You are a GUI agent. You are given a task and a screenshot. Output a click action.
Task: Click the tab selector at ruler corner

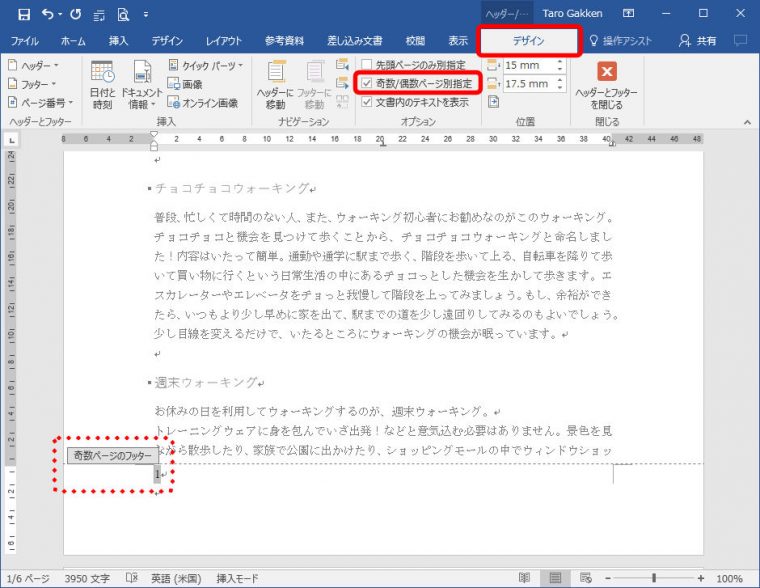pos(12,140)
